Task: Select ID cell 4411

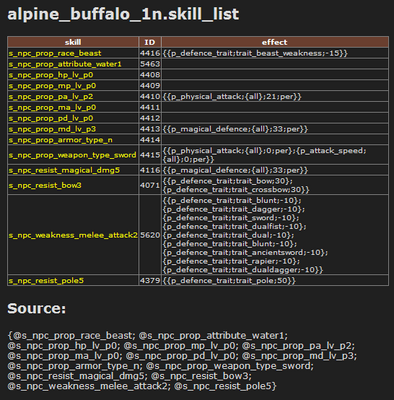Action: tap(150, 107)
